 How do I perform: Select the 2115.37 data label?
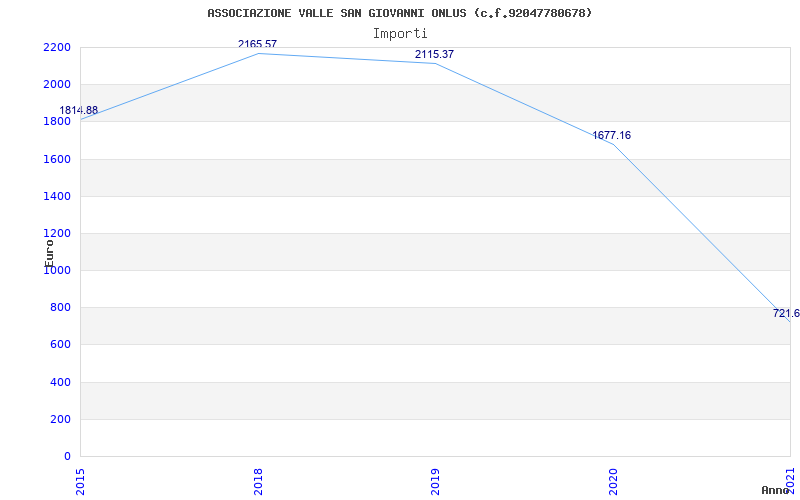point(434,55)
